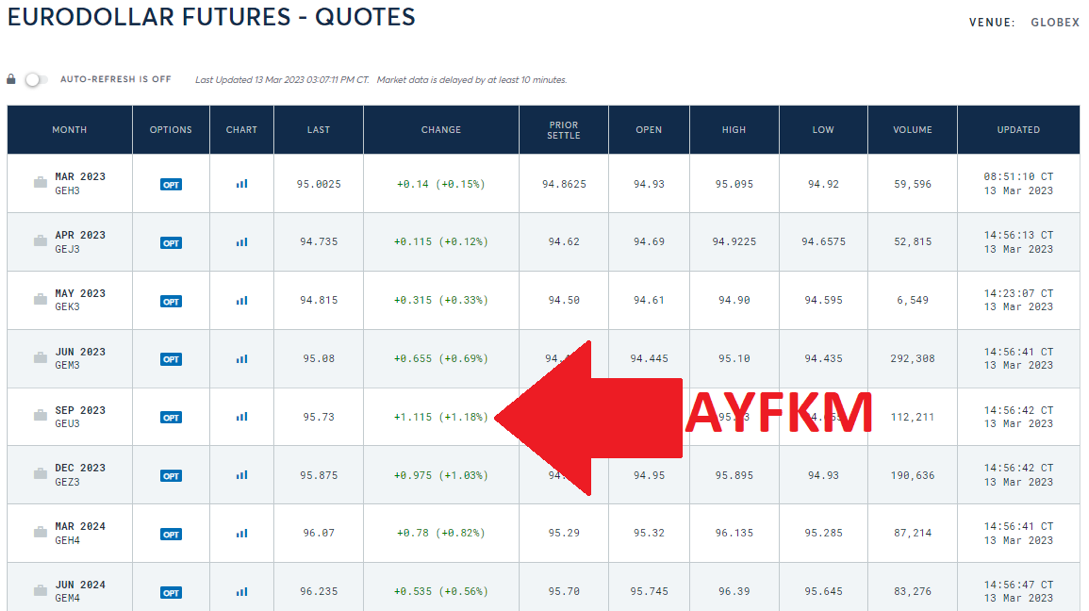
Task: Open chart icon for SEP 2023 GEU3
Action: (x=242, y=417)
